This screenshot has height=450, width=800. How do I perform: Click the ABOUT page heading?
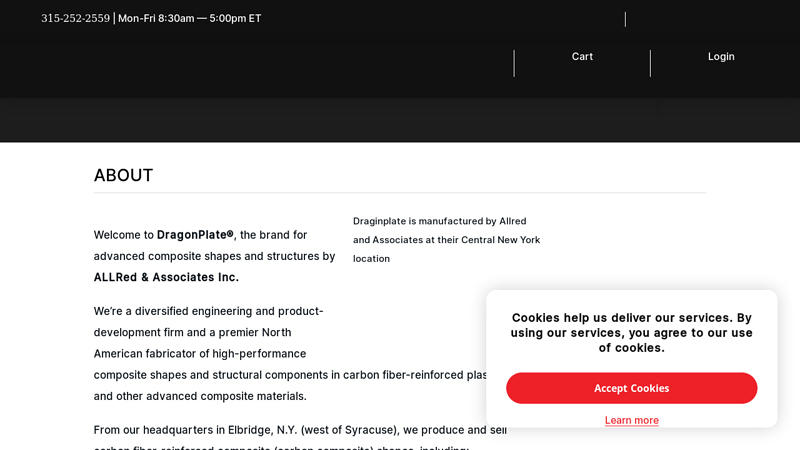[x=123, y=175]
